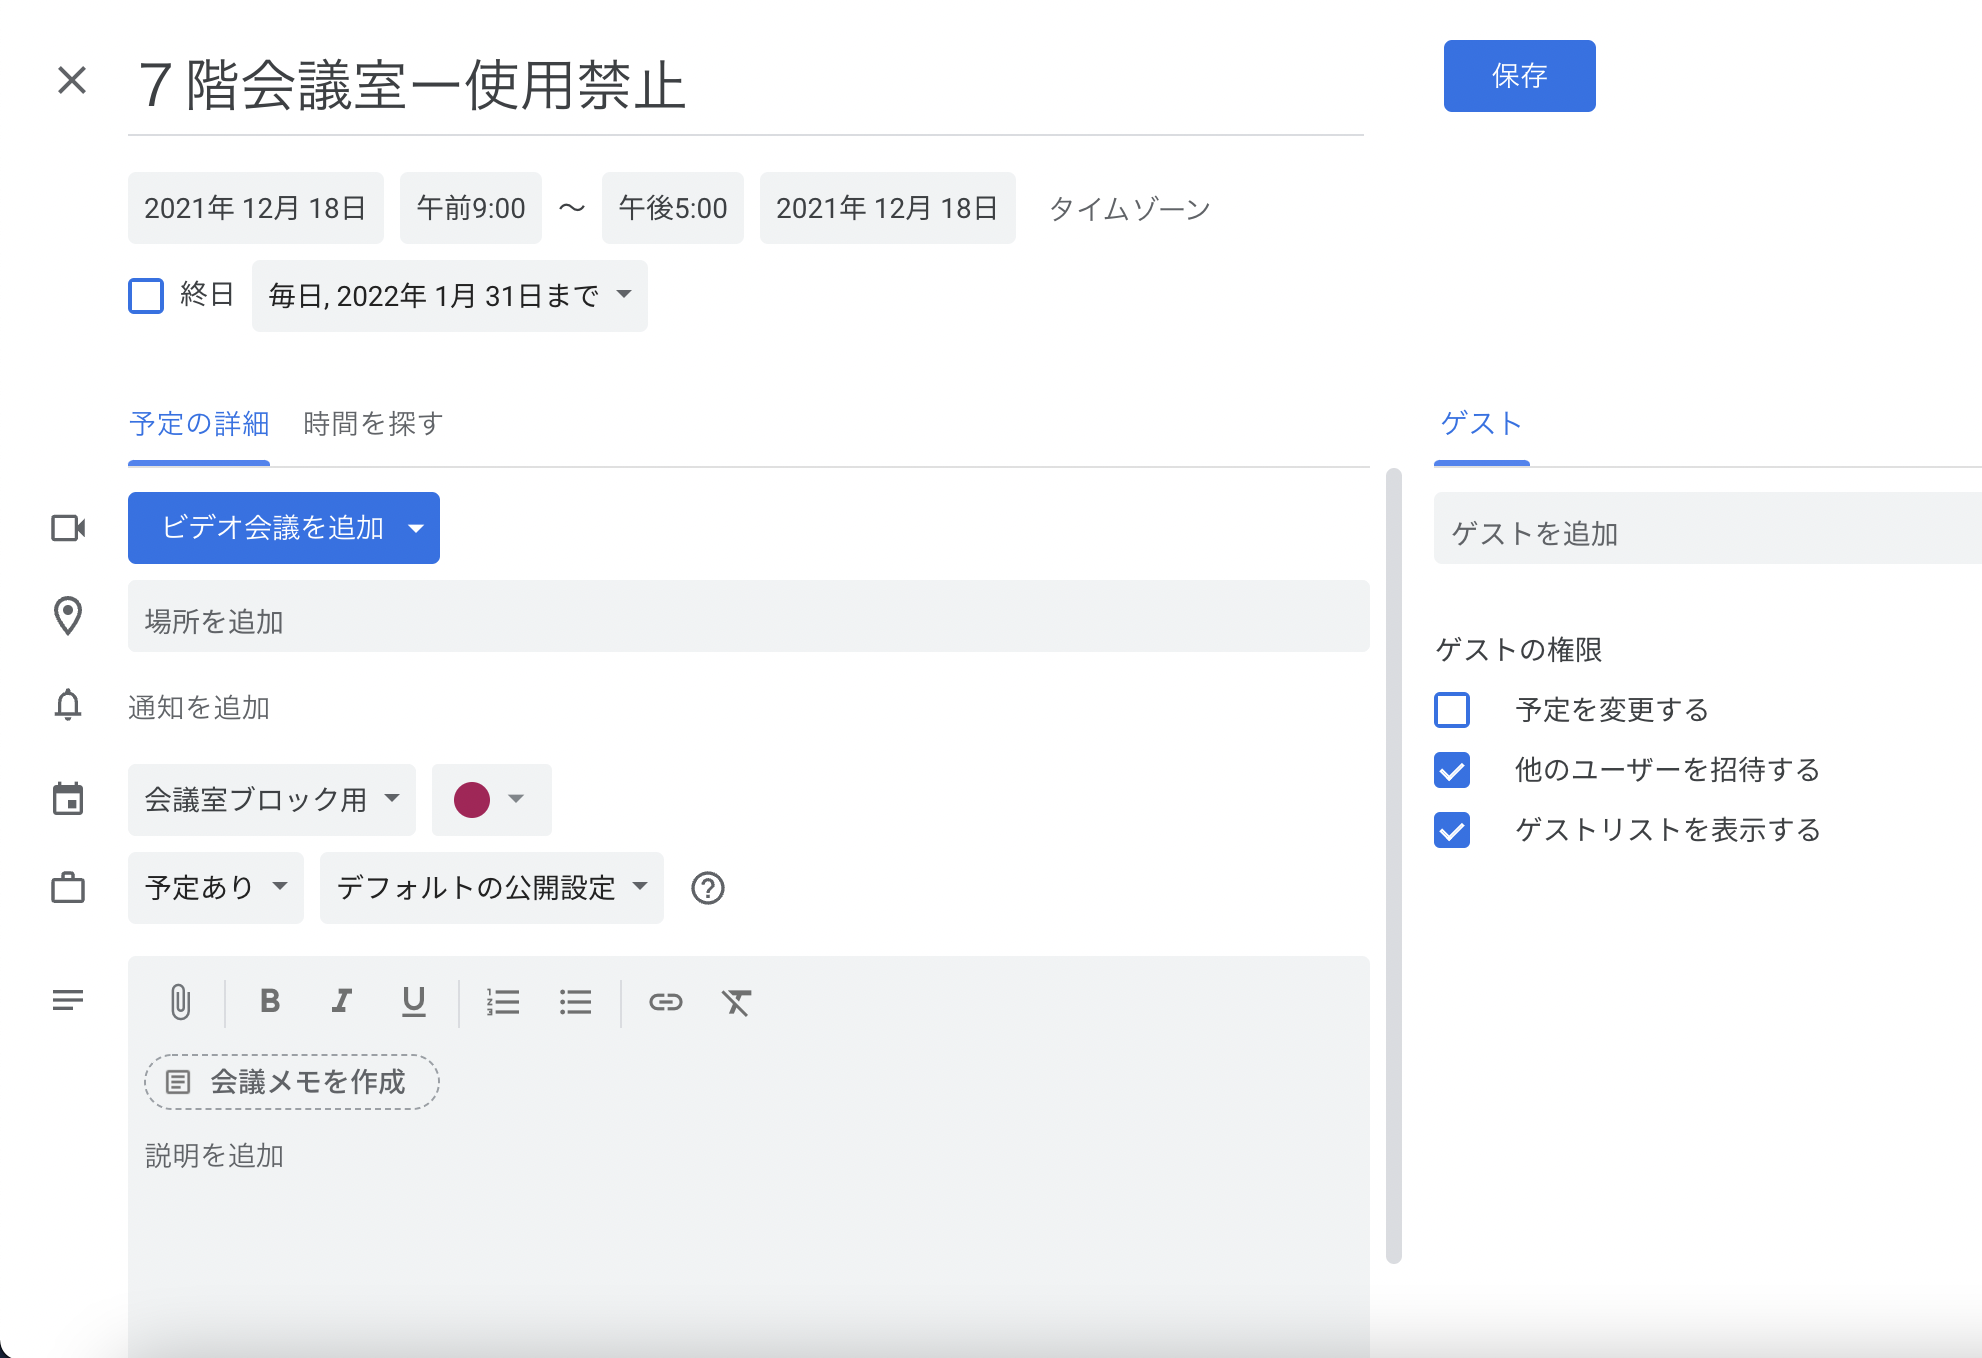The width and height of the screenshot is (1982, 1358).
Task: Uncheck ゲストリストを表示する permission
Action: click(x=1452, y=830)
